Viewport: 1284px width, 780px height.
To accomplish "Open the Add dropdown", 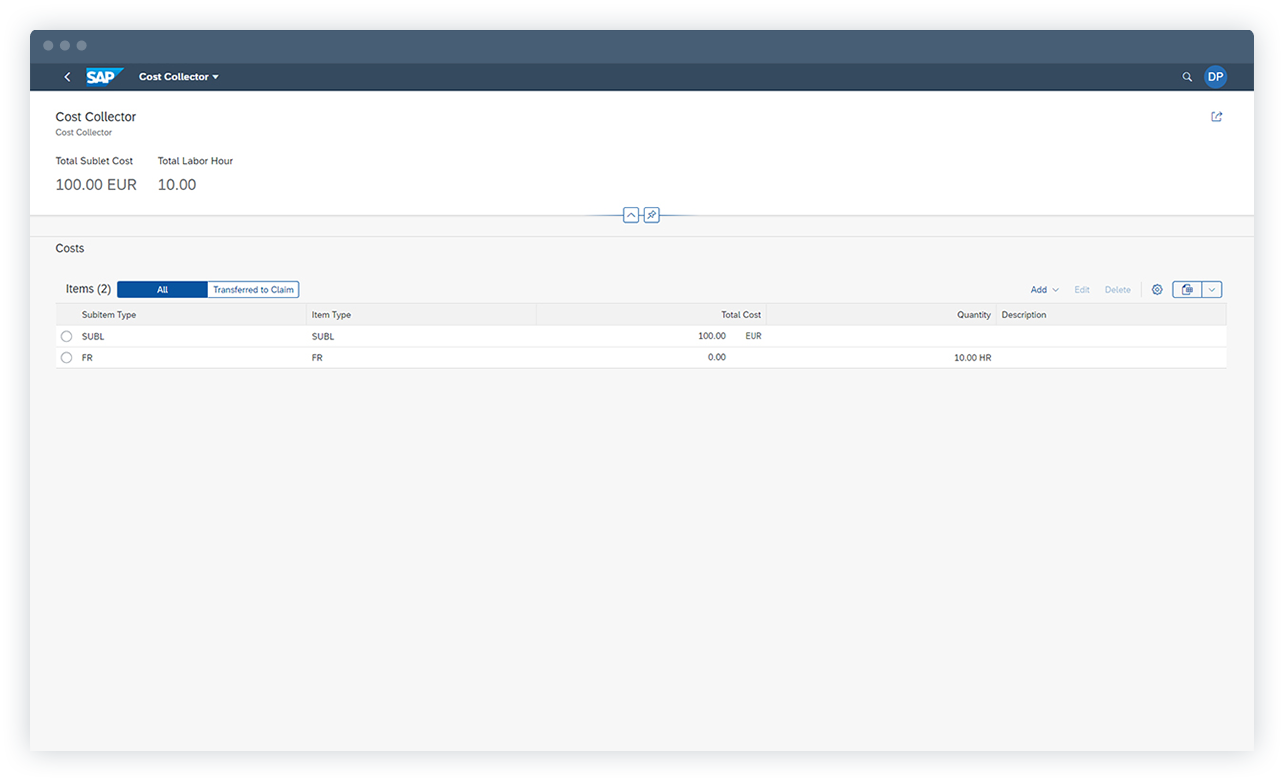I will point(1043,289).
